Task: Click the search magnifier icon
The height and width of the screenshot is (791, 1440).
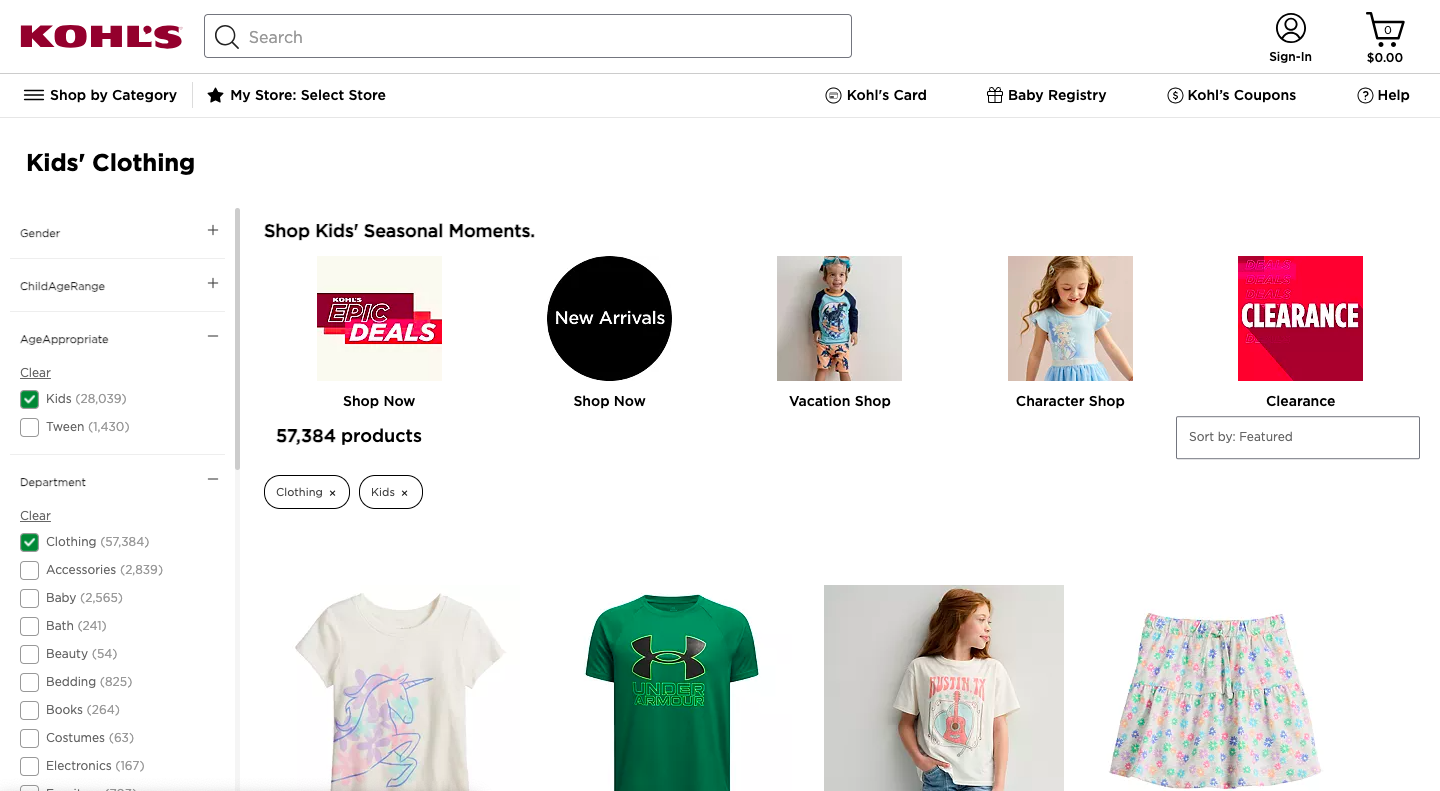Action: click(x=227, y=37)
